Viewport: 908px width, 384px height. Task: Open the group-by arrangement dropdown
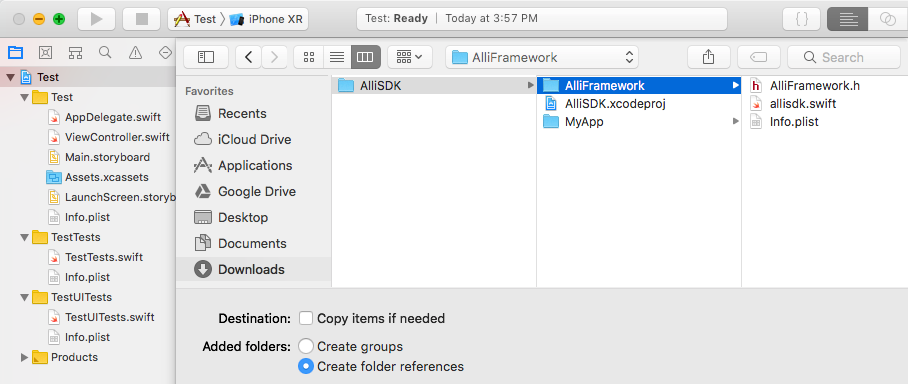coord(409,57)
